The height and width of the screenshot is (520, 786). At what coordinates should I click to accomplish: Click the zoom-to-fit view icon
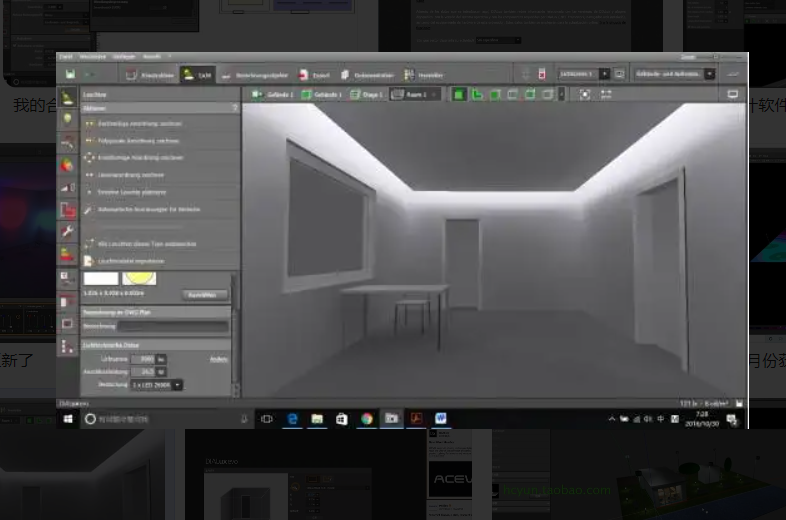[584, 94]
